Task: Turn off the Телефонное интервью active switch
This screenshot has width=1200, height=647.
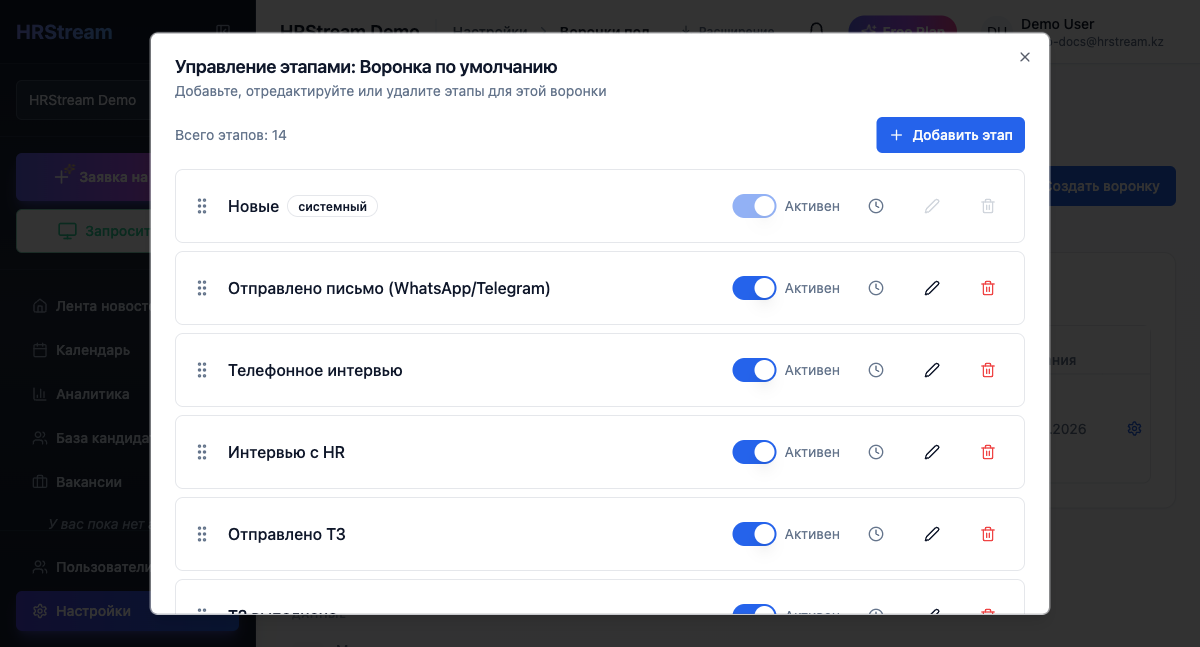Action: (x=754, y=370)
